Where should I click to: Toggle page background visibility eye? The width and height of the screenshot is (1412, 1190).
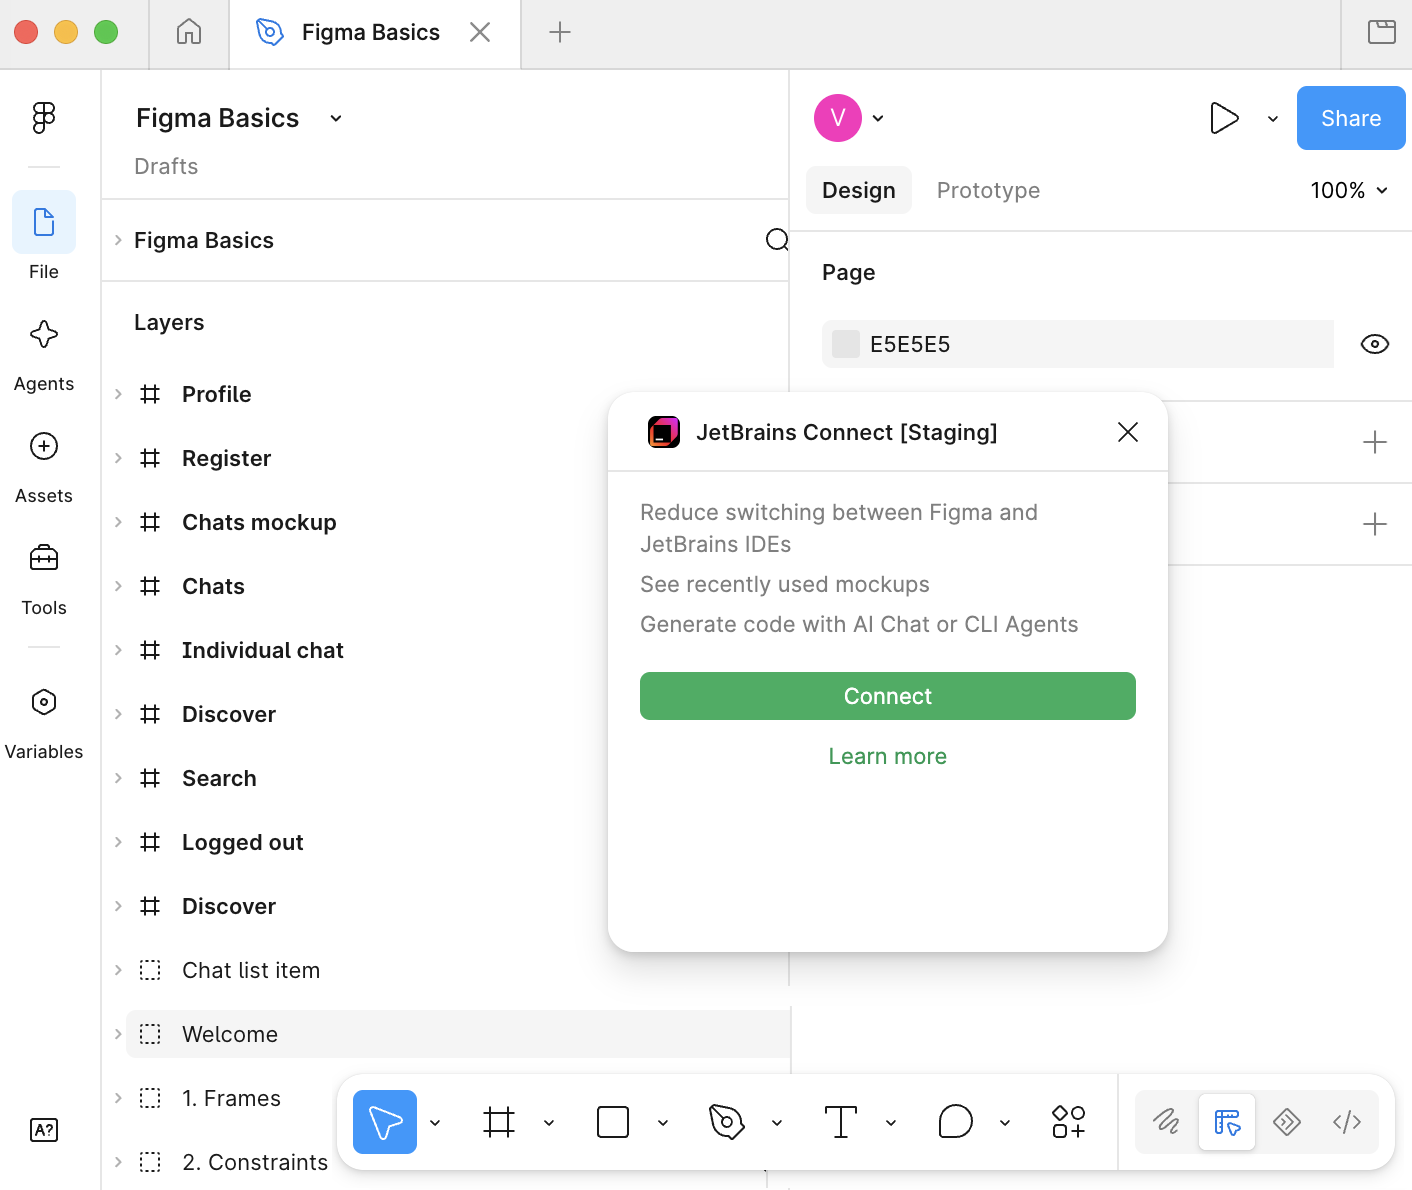coord(1375,344)
